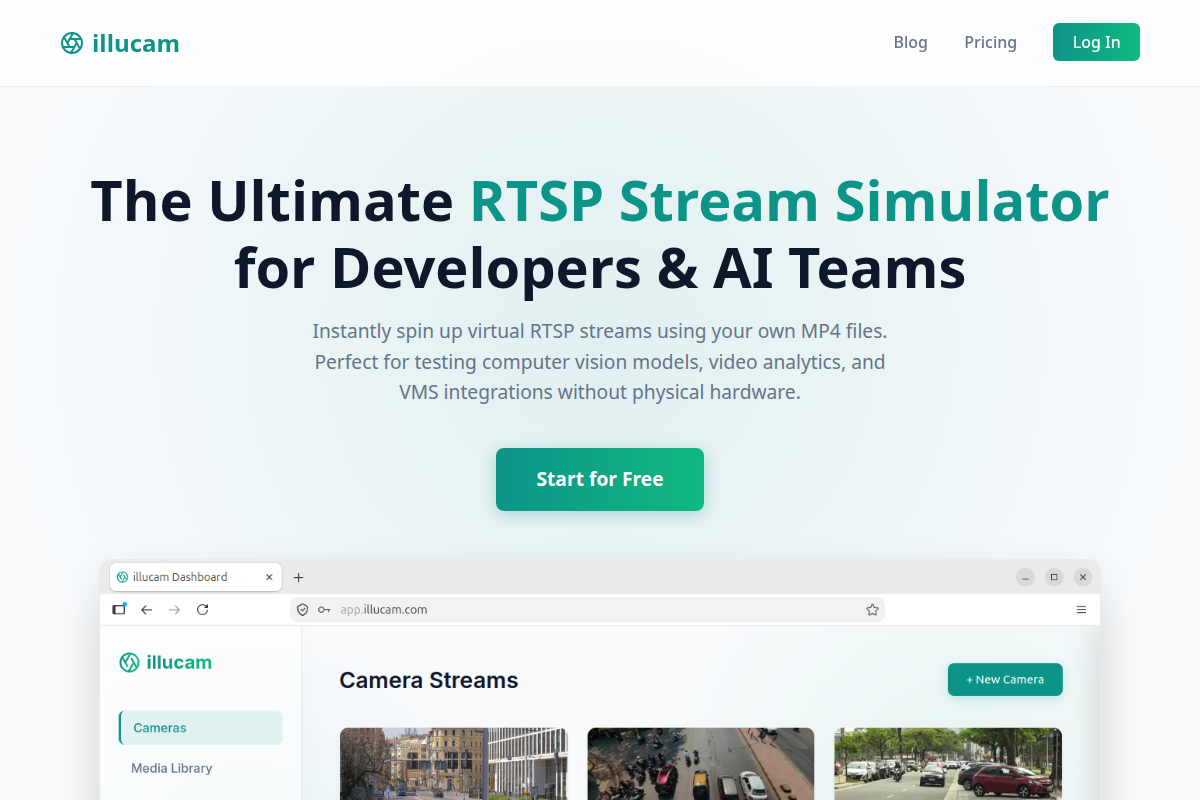Viewport: 1200px width, 800px height.
Task: Toggle the browser sidebar panel icon
Action: pos(120,609)
